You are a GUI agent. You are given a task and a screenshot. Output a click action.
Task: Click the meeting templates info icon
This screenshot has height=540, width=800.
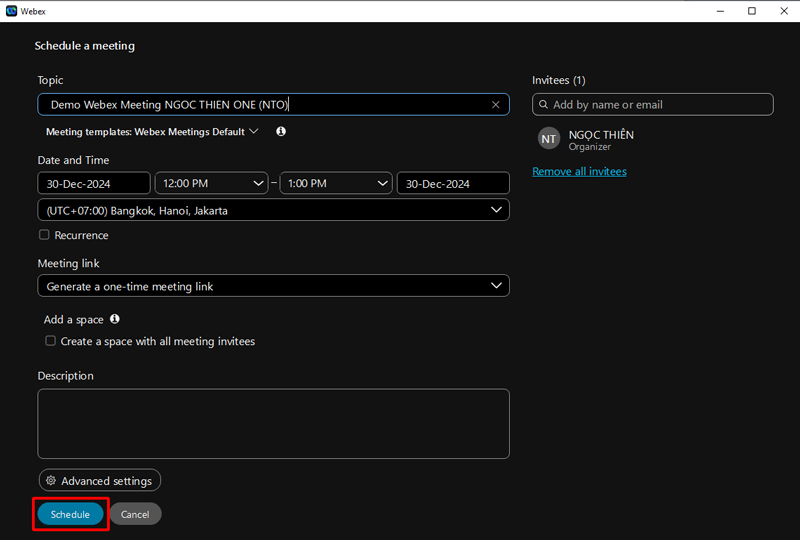click(281, 132)
